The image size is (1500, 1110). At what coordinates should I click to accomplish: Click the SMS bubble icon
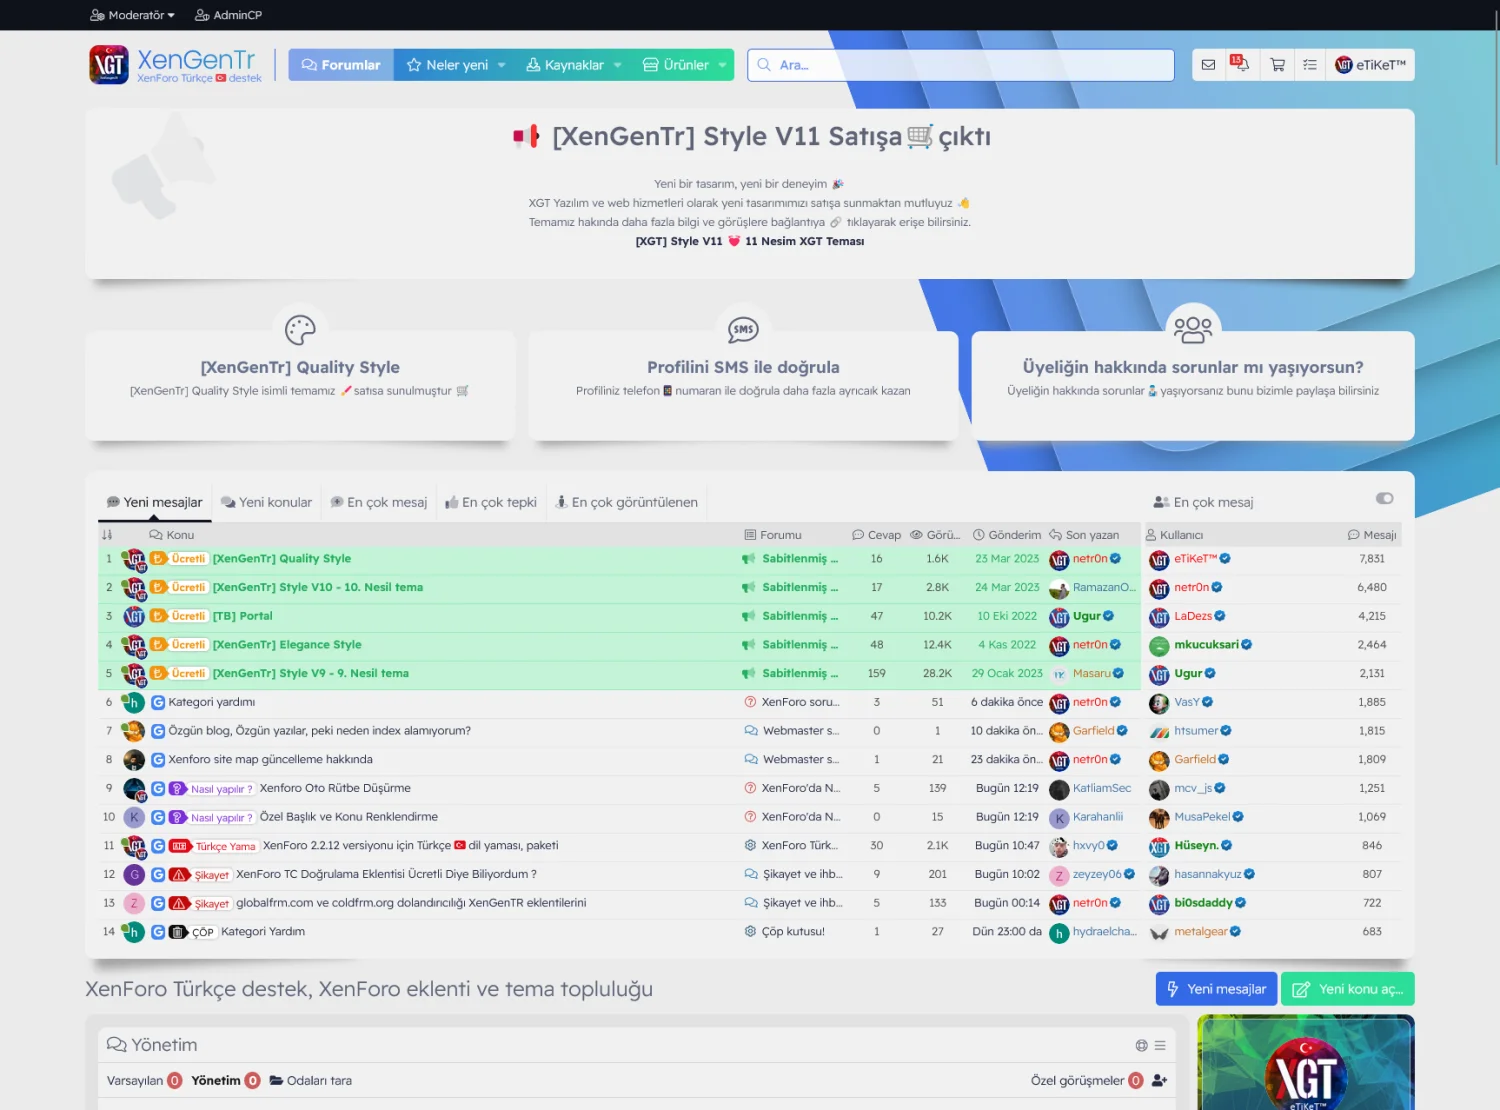(x=743, y=329)
